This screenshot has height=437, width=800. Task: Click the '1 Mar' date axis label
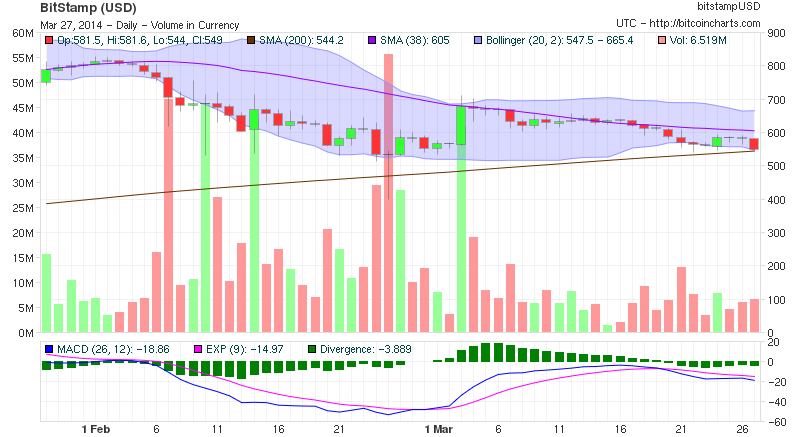point(439,429)
